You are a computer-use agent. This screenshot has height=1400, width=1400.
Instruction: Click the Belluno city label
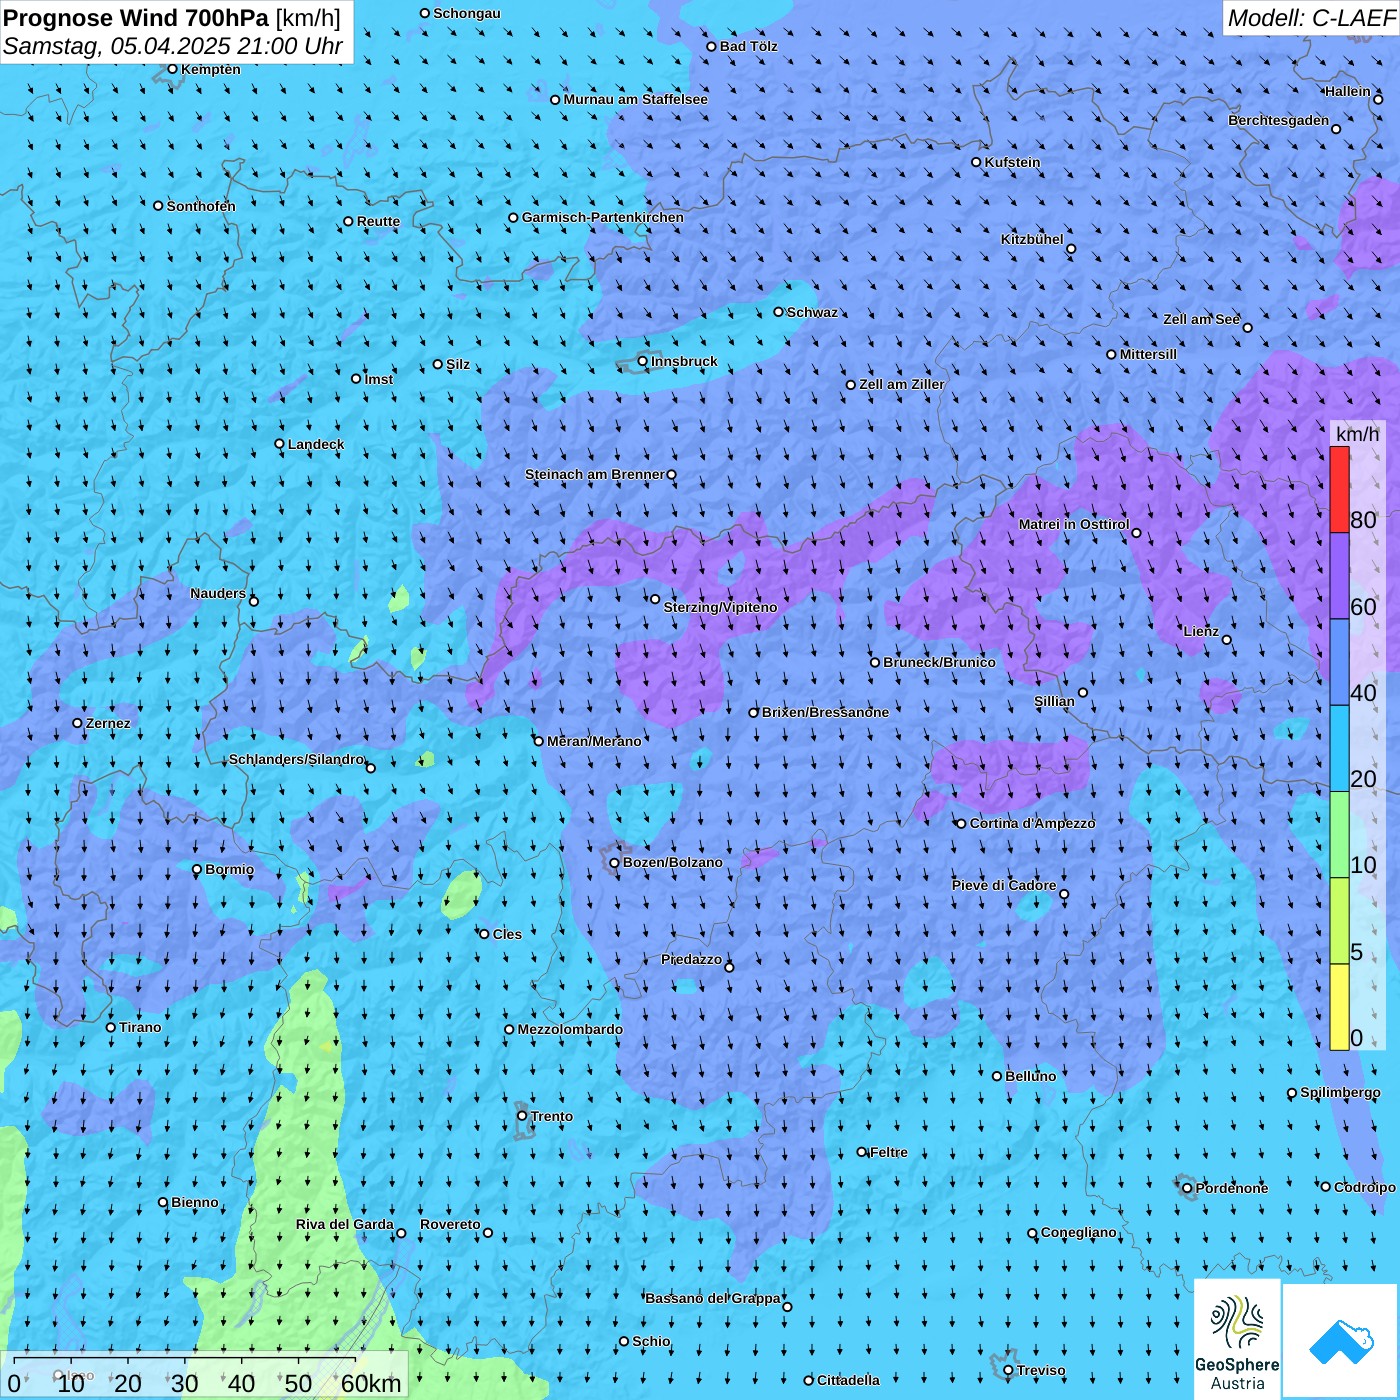(x=1030, y=1076)
